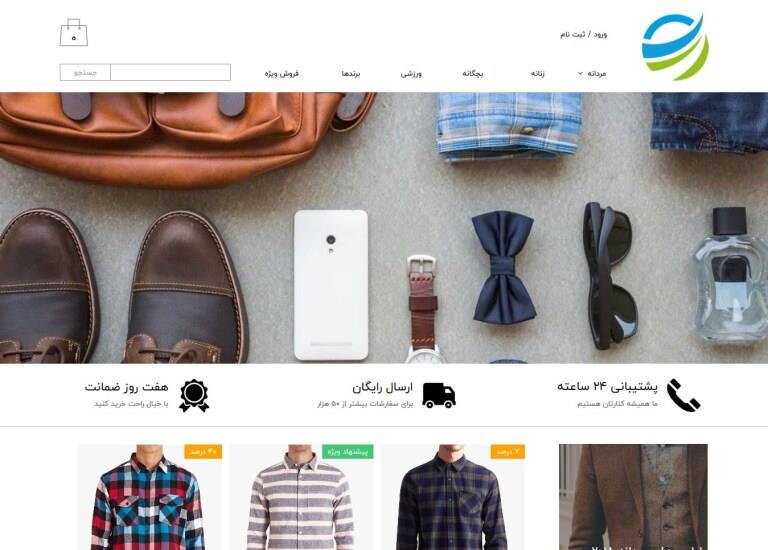Viewport: 768px width, 550px height.
Task: Expand the مردانه menu chevron
Action: point(580,73)
